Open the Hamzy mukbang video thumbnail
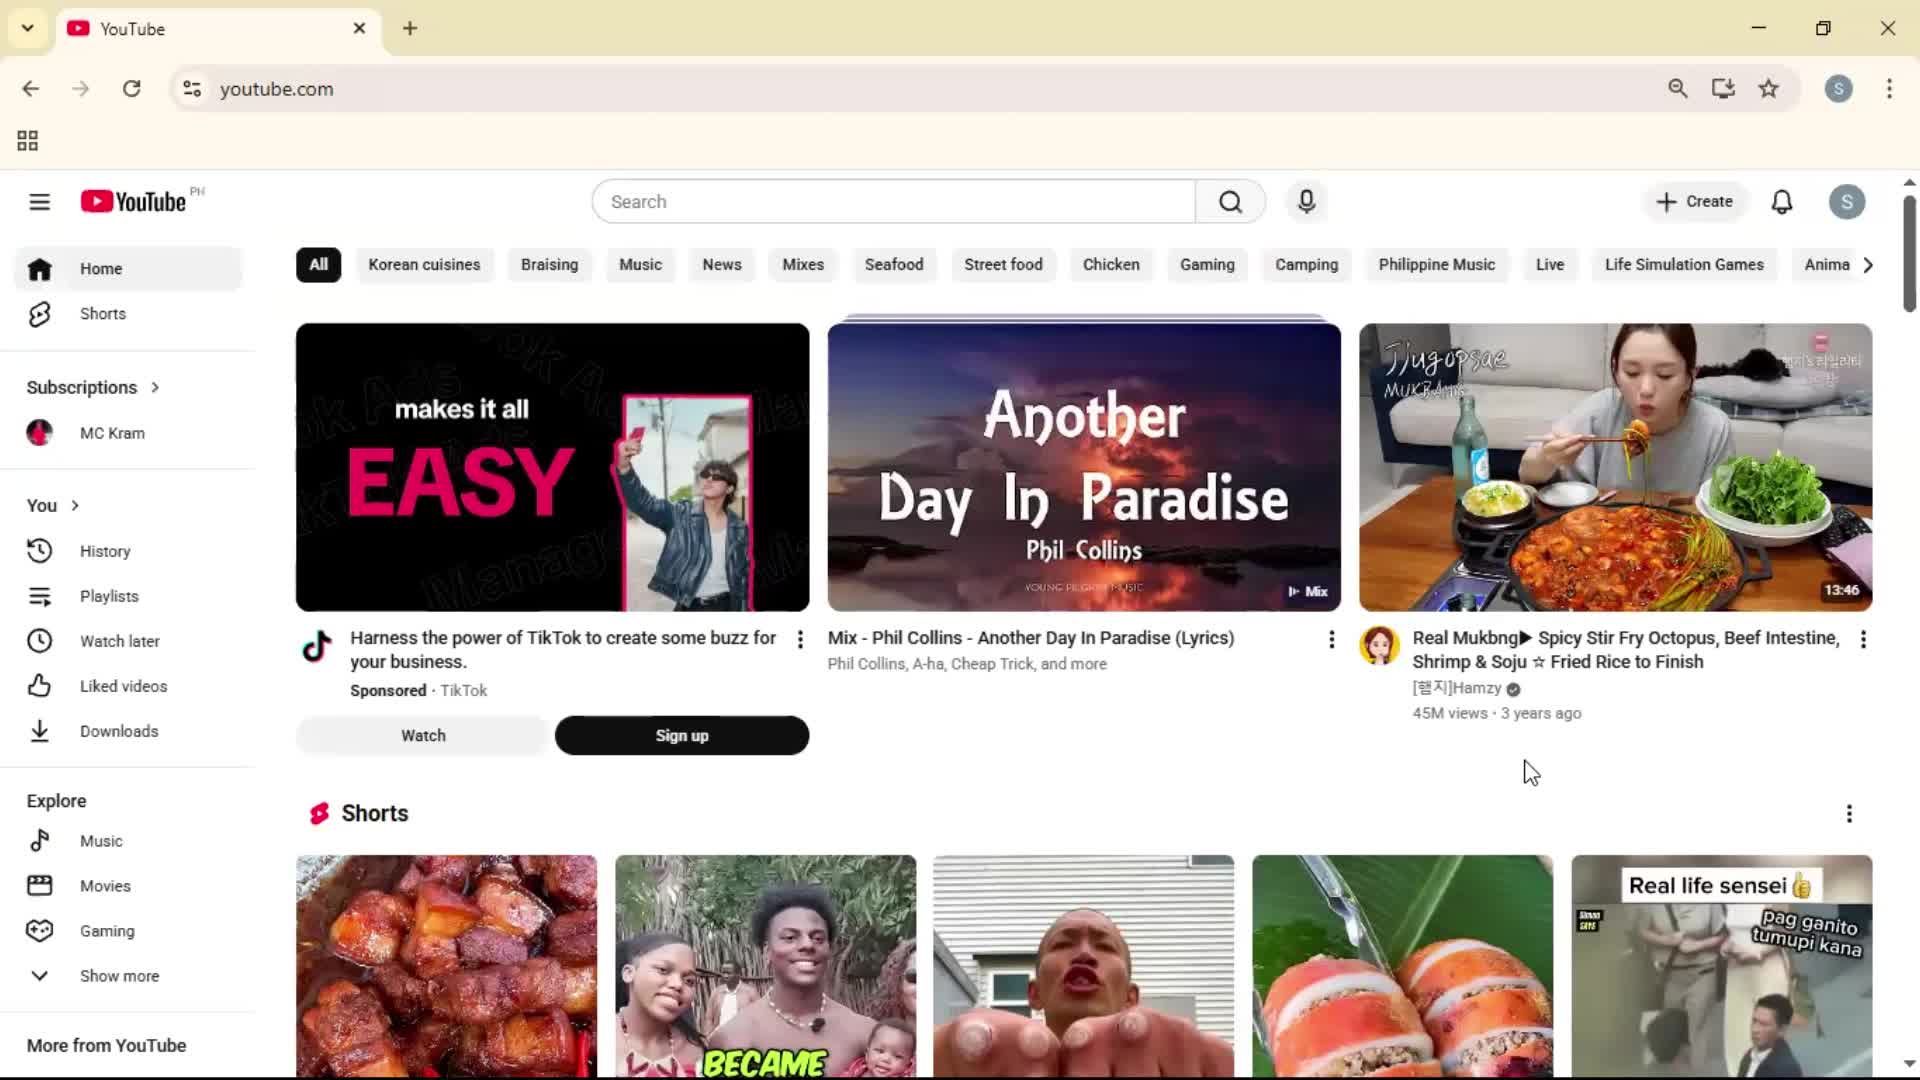This screenshot has height=1080, width=1920. pos(1615,467)
